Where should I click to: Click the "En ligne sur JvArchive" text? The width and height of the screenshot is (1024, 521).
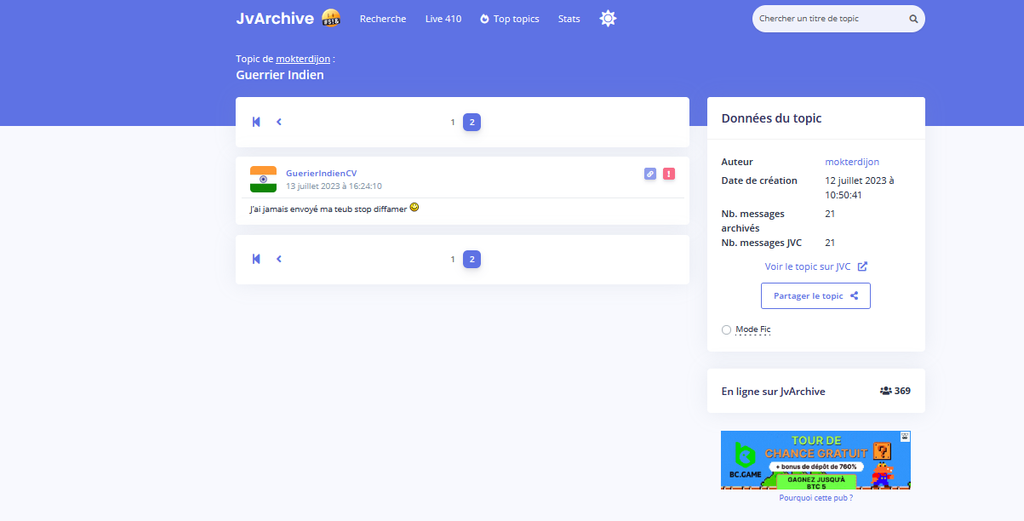tap(773, 392)
